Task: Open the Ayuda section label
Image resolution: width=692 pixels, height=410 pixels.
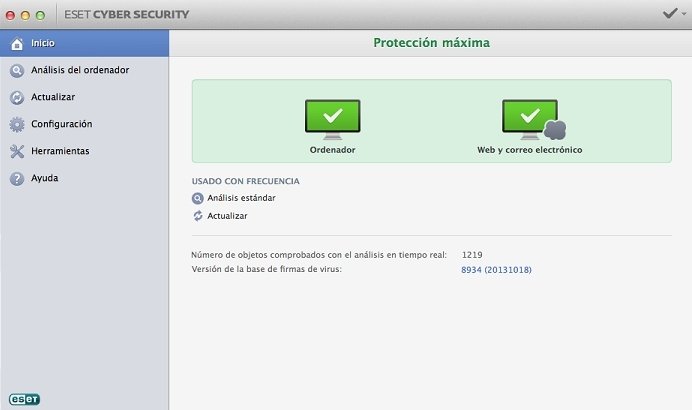Action: pyautogui.click(x=45, y=178)
